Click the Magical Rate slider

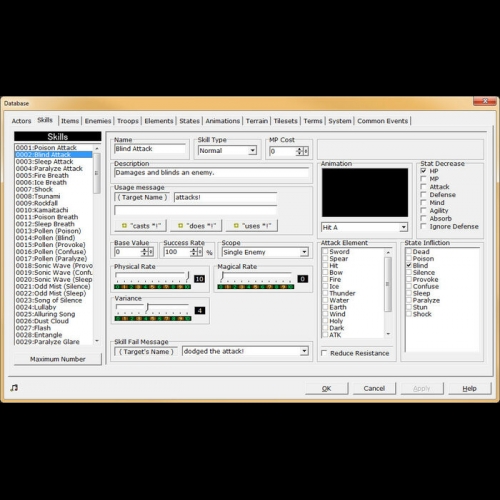pyautogui.click(x=256, y=277)
